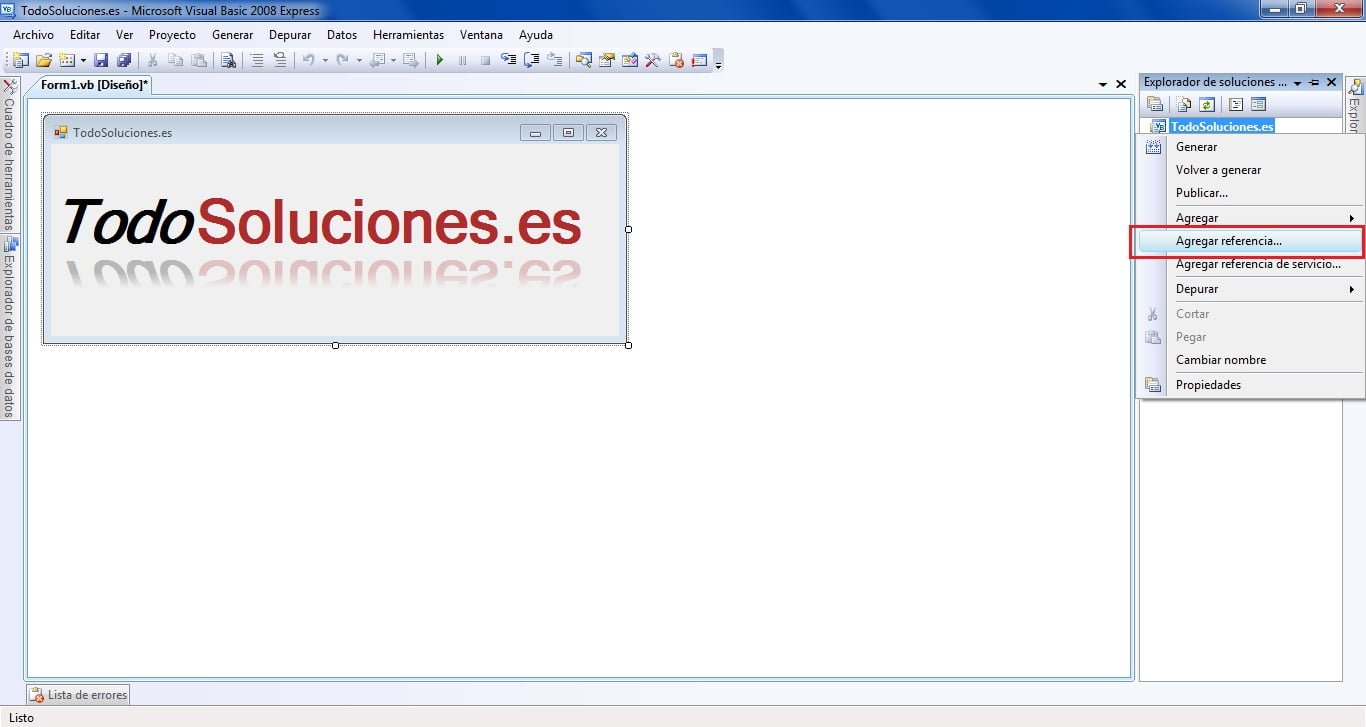
Task: Click the Uncomment lines icon
Action: 280,60
